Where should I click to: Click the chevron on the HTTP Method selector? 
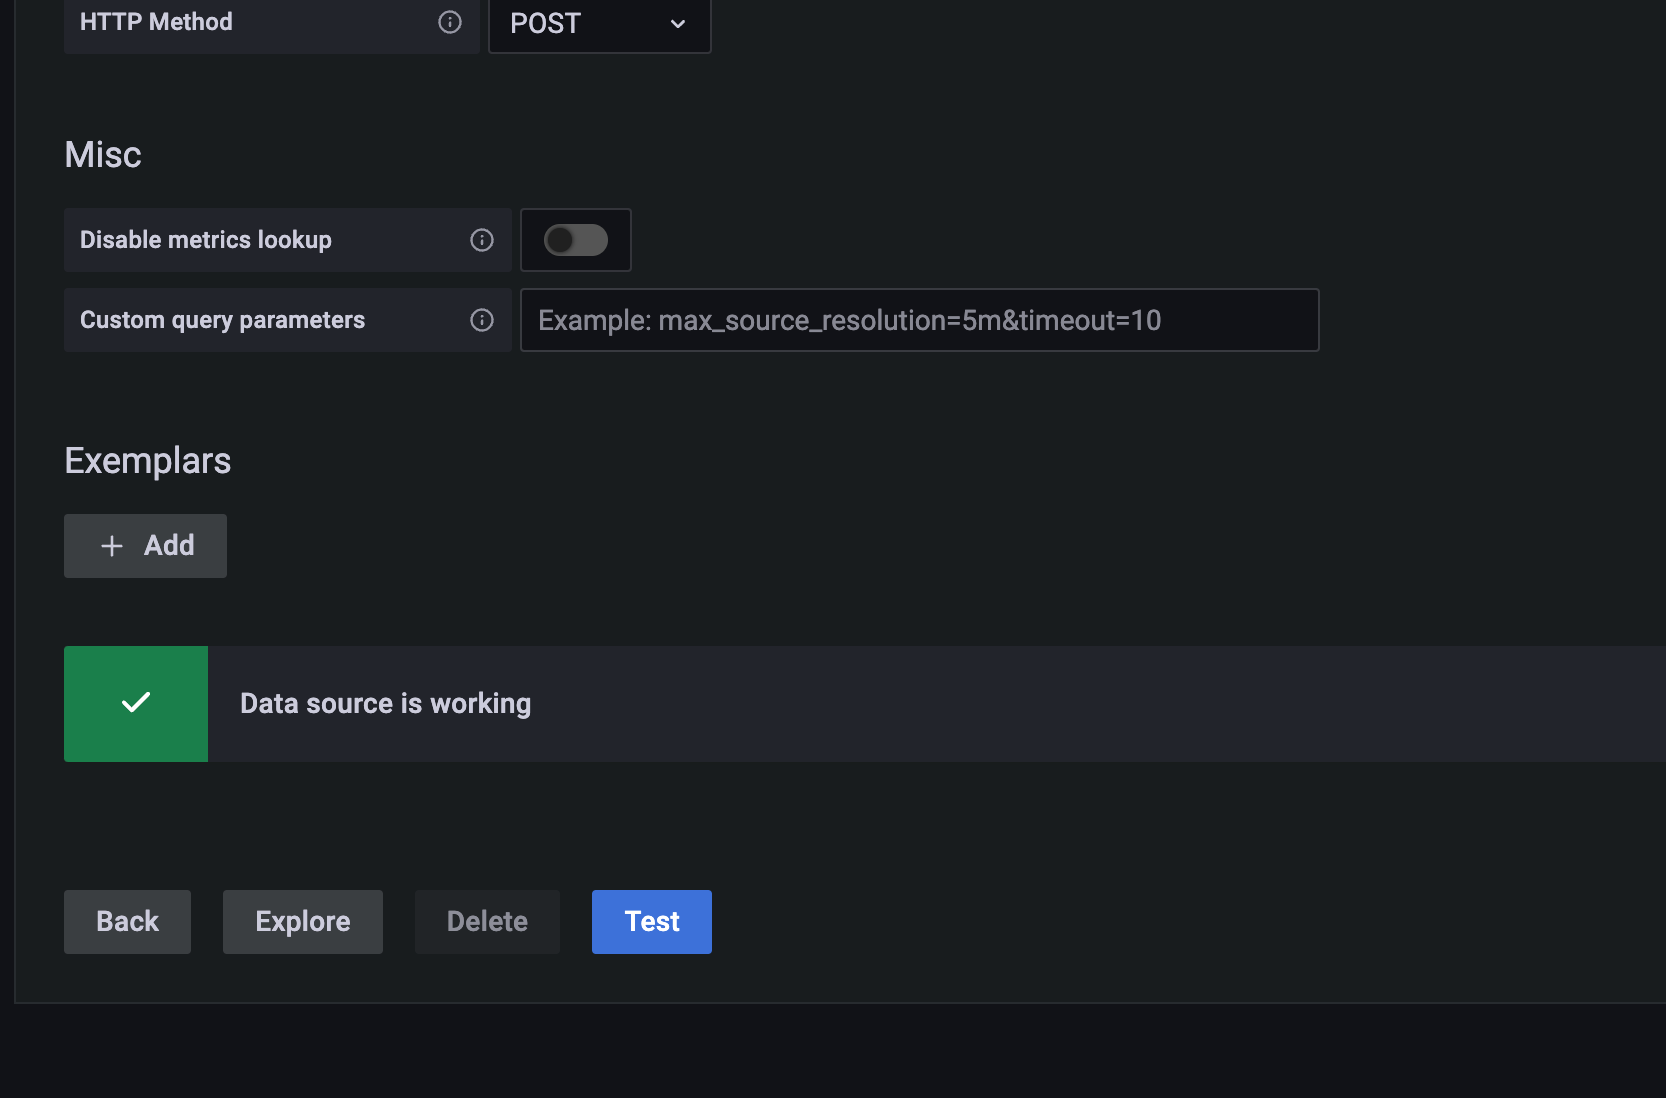pyautogui.click(x=677, y=24)
